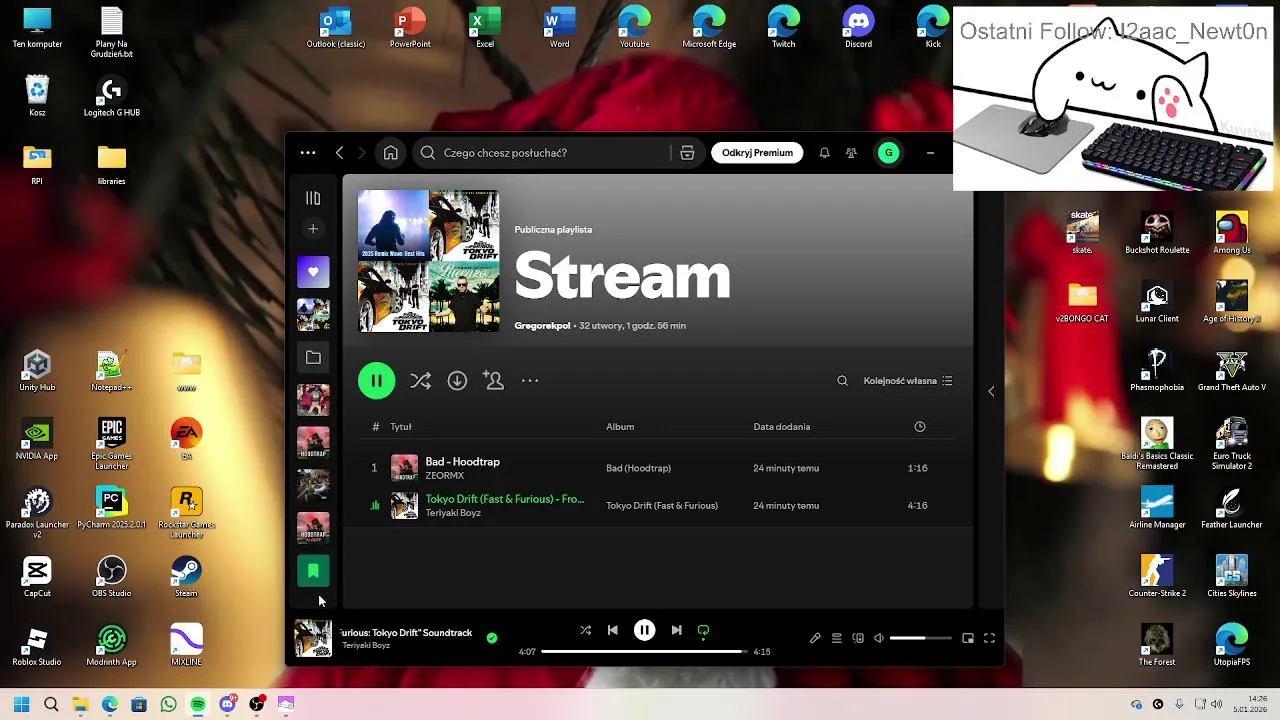Open the folder item in library sidebar
1280x720 pixels.
tap(313, 357)
